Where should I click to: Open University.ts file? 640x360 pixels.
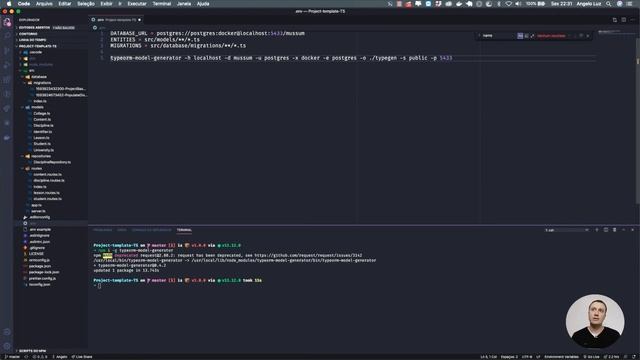coord(43,150)
